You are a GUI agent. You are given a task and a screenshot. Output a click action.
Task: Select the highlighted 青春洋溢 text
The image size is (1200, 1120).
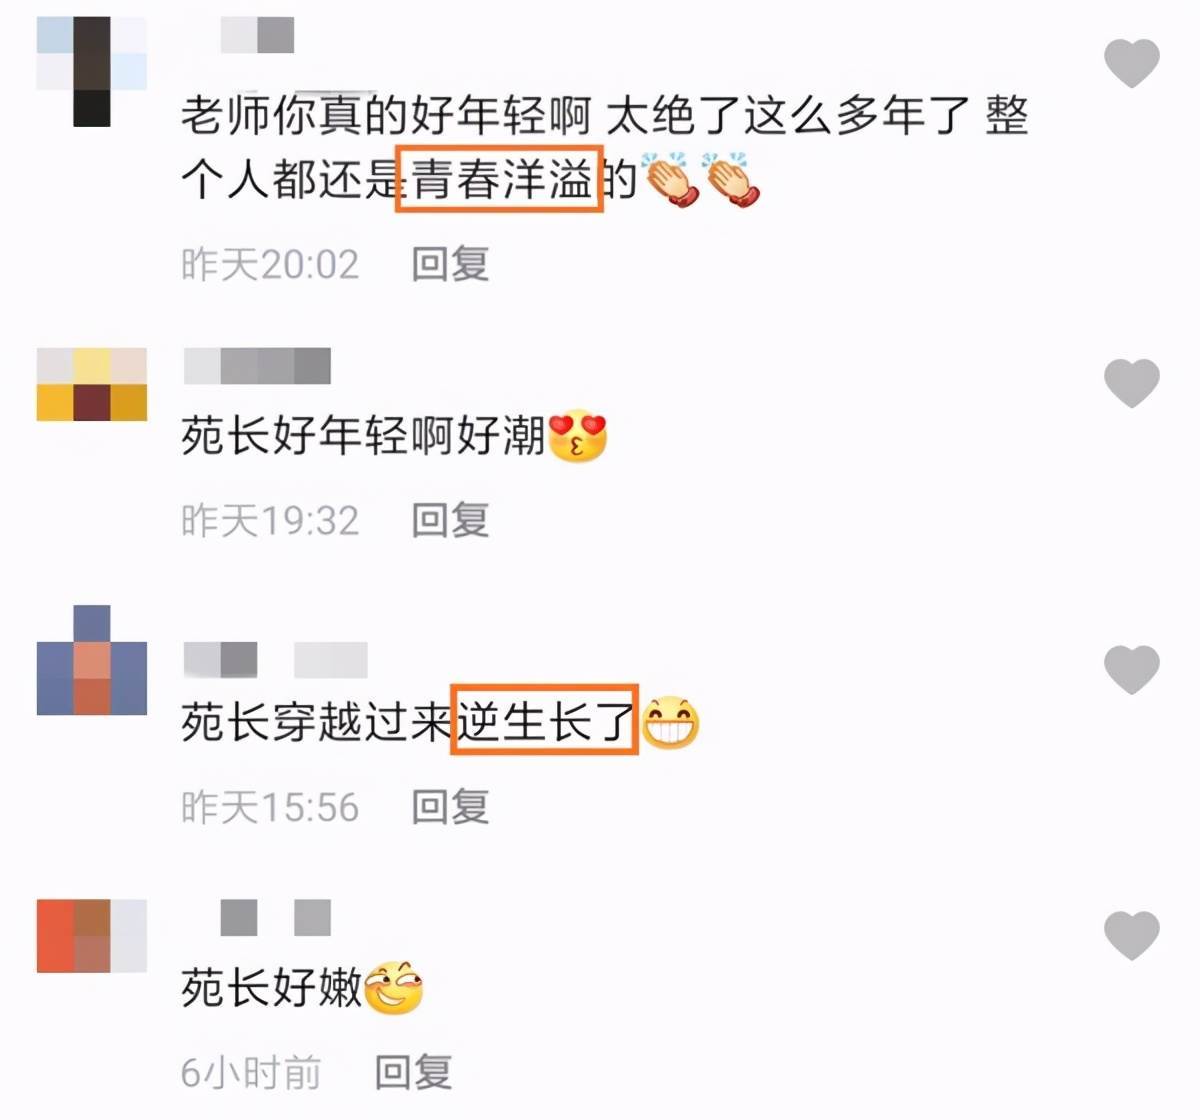pos(499,180)
